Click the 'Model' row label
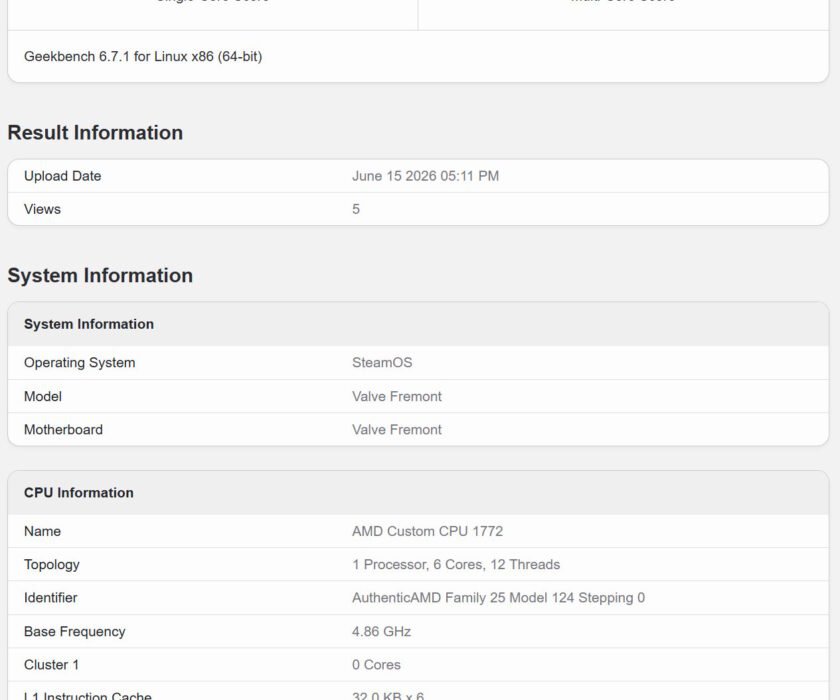The height and width of the screenshot is (700, 840). tap(43, 396)
